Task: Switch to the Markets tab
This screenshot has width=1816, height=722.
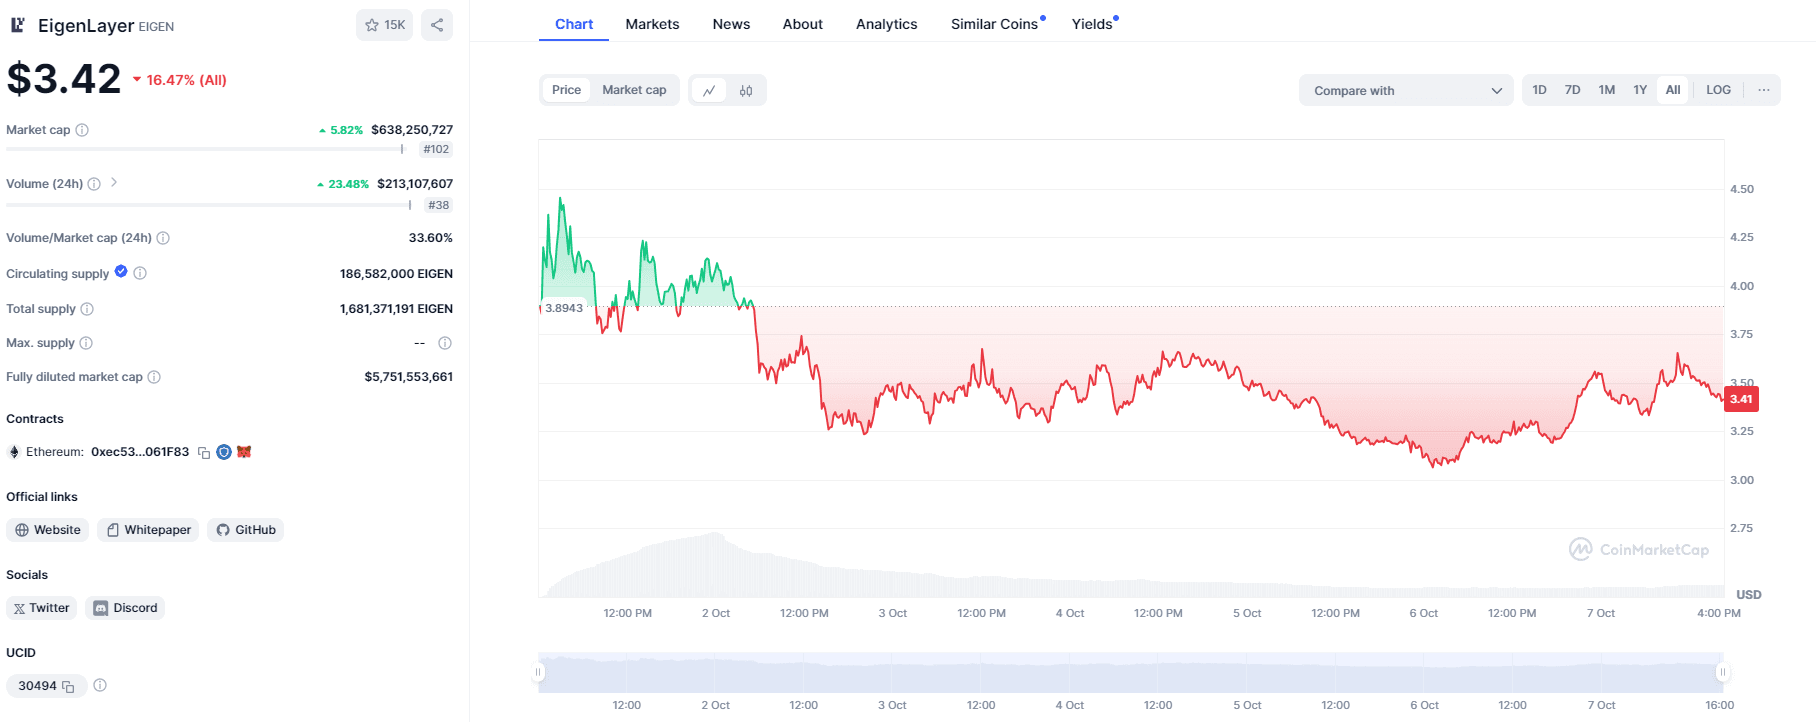Action: coord(652,24)
